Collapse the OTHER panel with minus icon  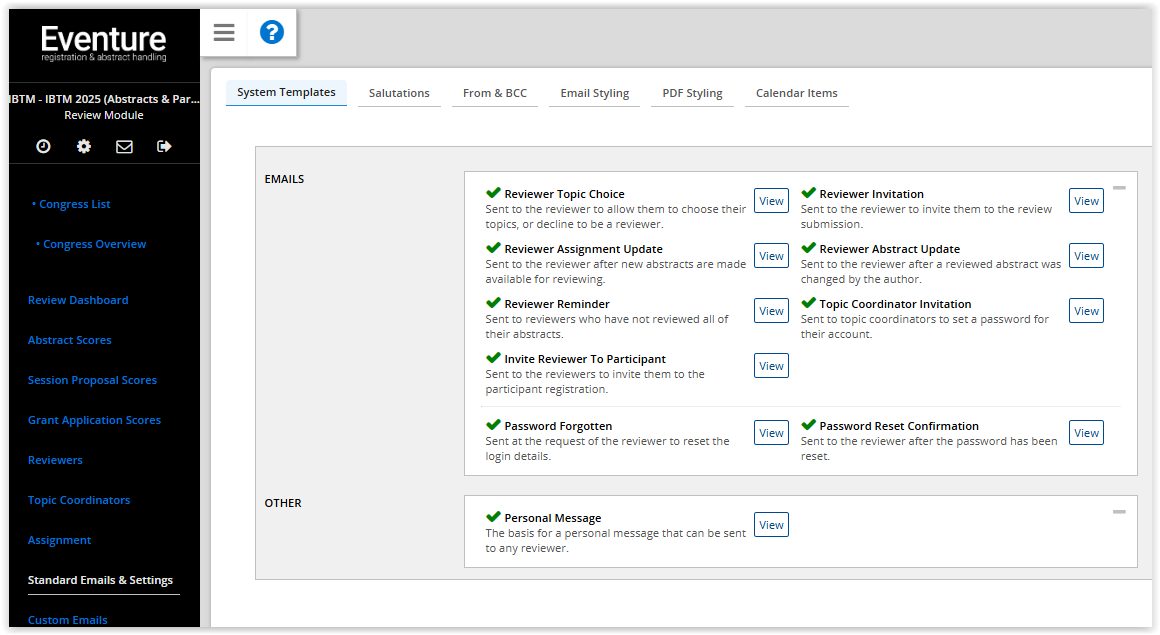click(x=1119, y=511)
